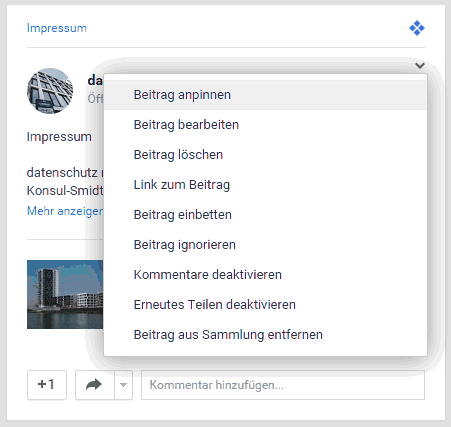Click the share arrow icon
Viewport: 451px width, 427px height.
[95, 385]
